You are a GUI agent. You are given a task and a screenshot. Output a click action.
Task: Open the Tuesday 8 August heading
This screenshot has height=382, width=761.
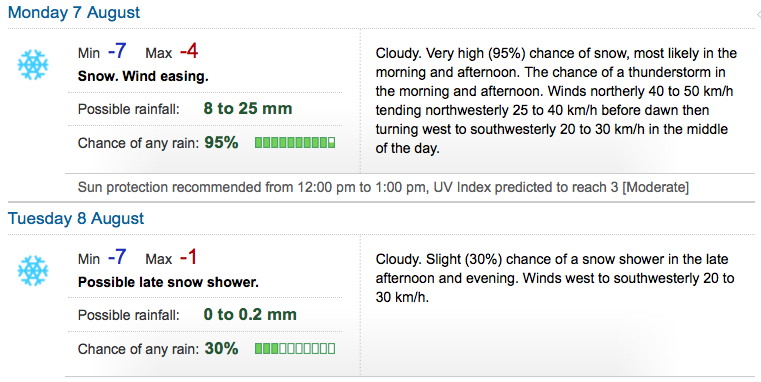point(76,218)
